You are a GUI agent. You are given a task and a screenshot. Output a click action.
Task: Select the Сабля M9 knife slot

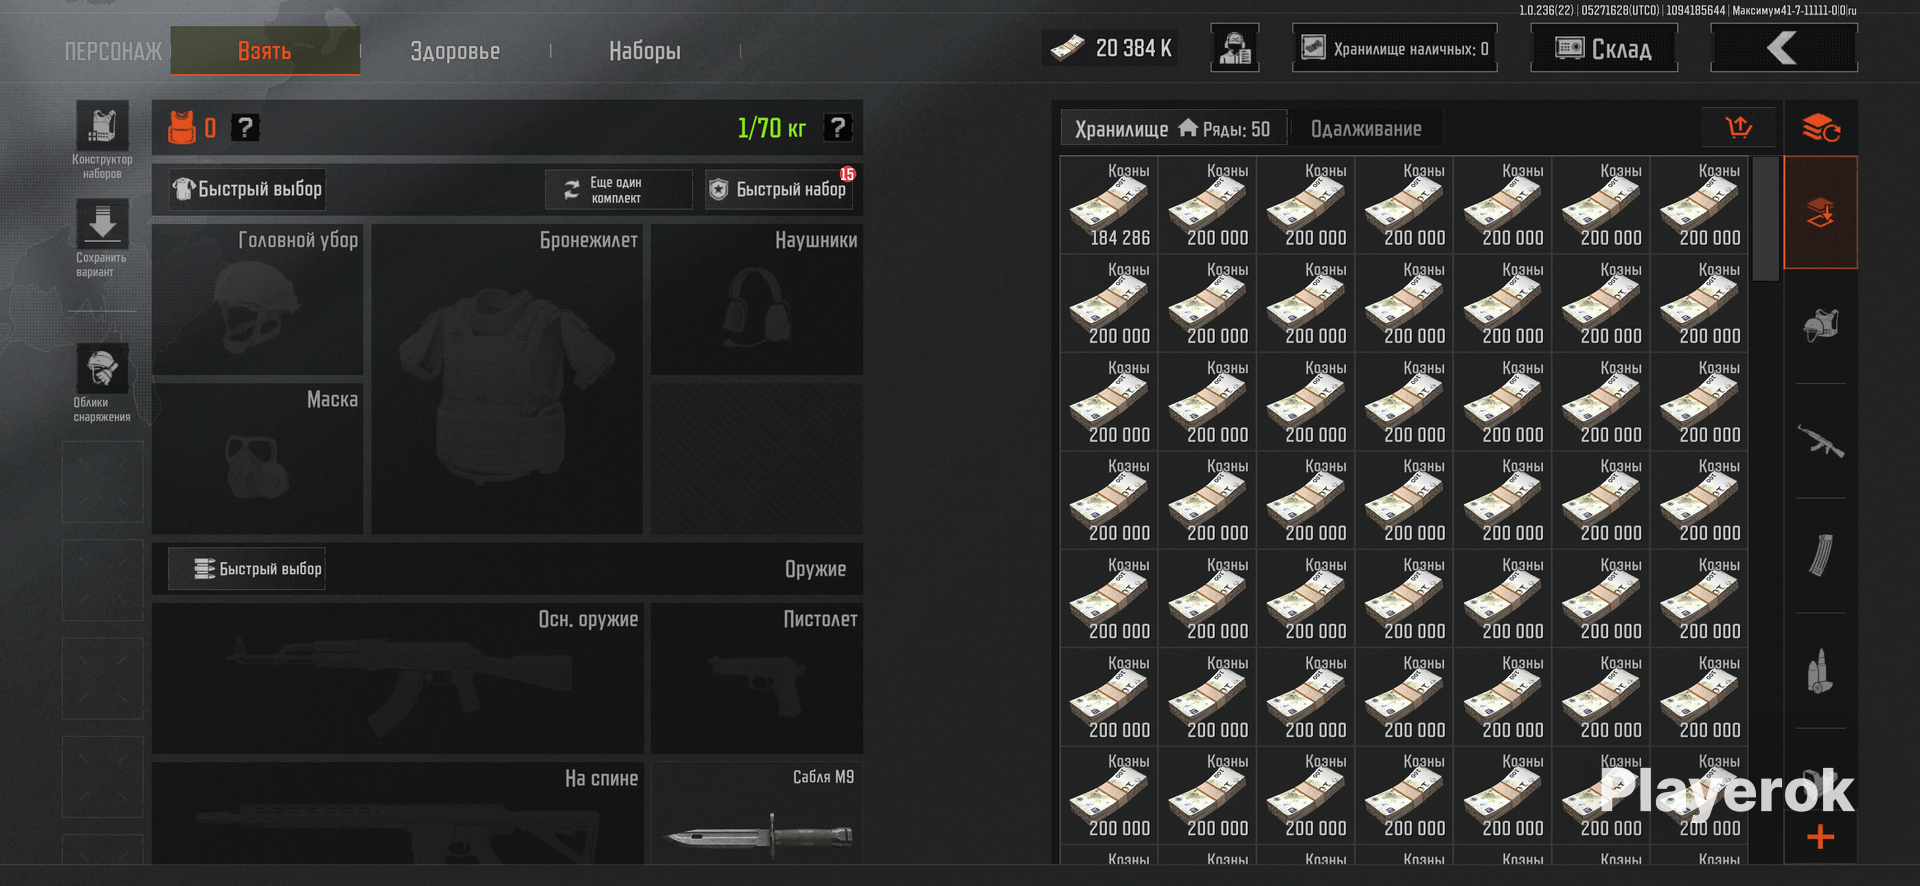[757, 813]
